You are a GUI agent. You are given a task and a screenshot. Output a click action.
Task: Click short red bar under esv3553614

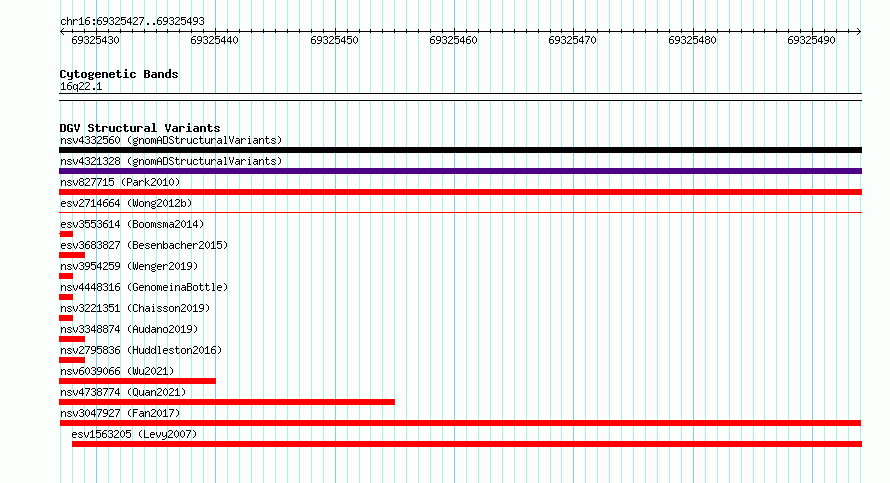[66, 234]
